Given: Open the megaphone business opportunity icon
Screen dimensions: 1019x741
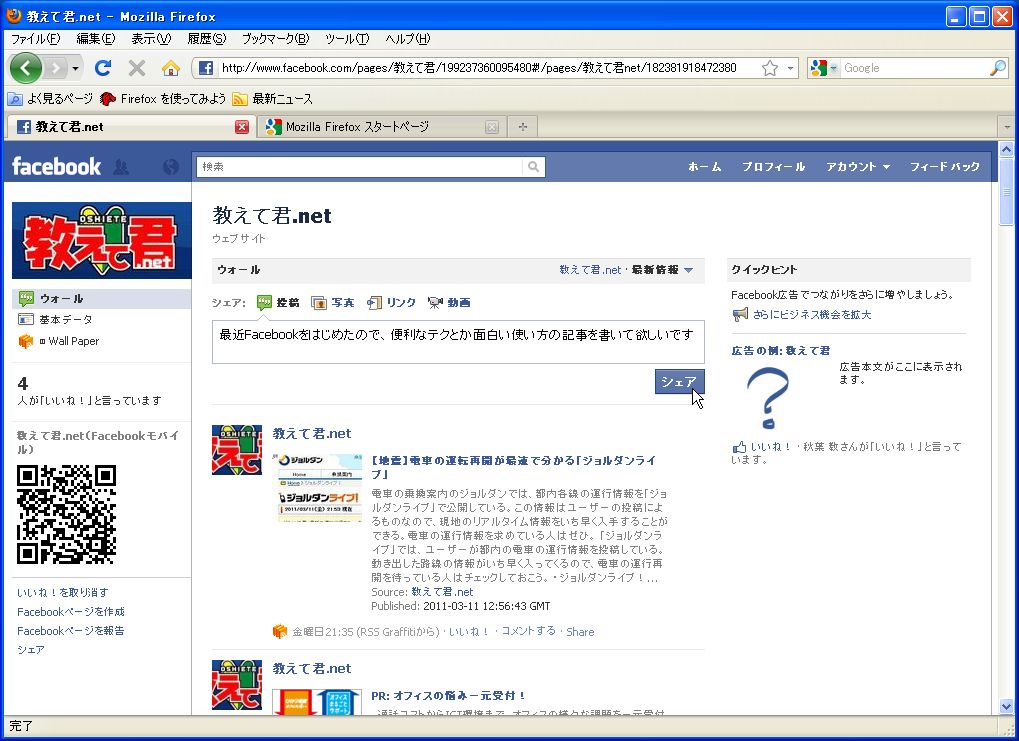Looking at the screenshot, I should 740,315.
